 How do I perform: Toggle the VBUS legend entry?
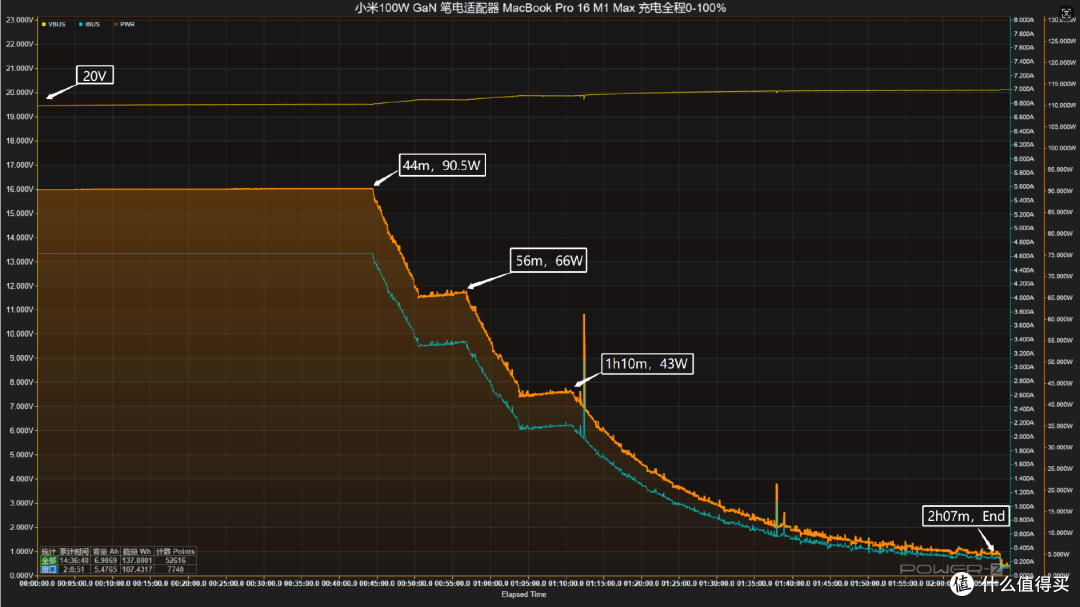pos(54,24)
